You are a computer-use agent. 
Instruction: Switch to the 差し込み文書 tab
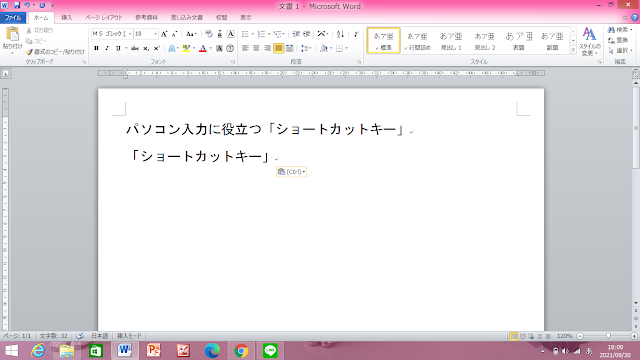tap(187, 18)
